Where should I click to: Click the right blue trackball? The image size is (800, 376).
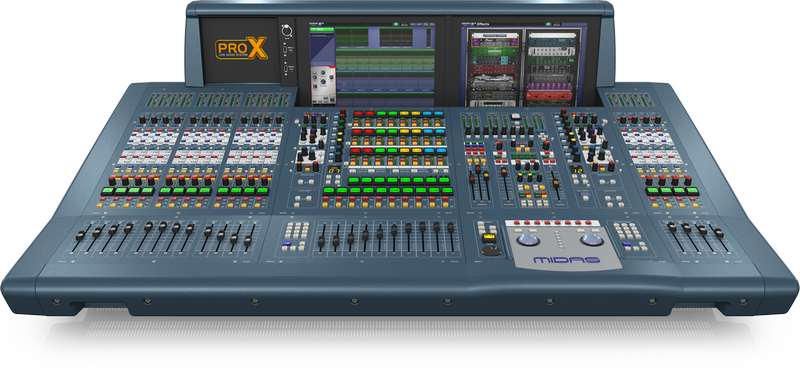pyautogui.click(x=591, y=239)
